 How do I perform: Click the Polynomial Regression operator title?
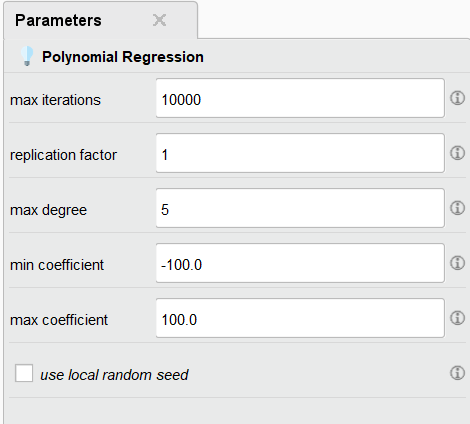tap(123, 57)
